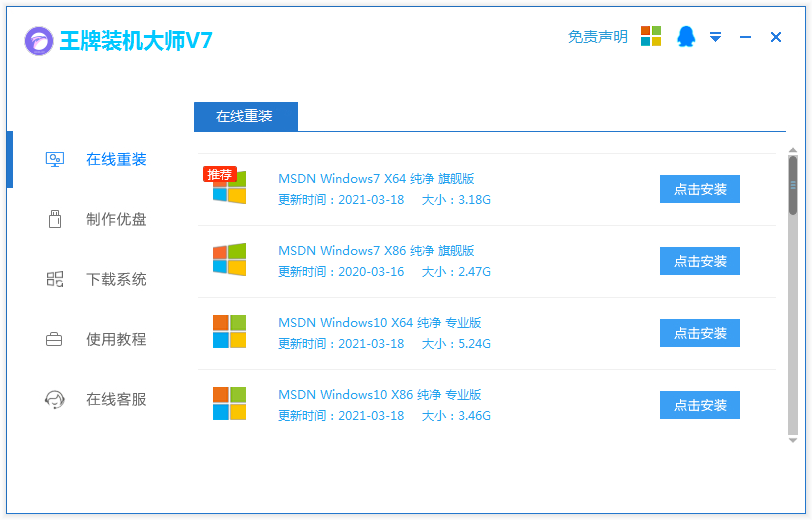Screen dimensions: 812x520
Task: Install MSDN Windows10 X86 via 点击安装
Action: click(700, 405)
